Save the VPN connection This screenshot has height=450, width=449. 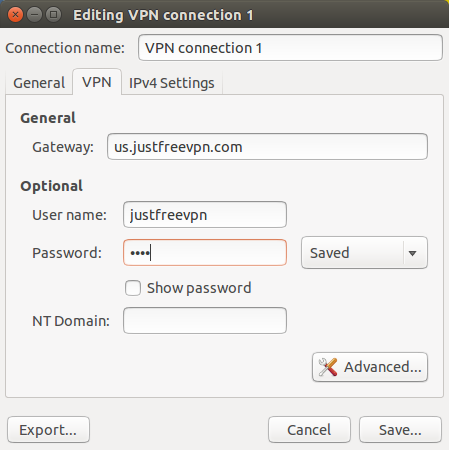pos(400,430)
